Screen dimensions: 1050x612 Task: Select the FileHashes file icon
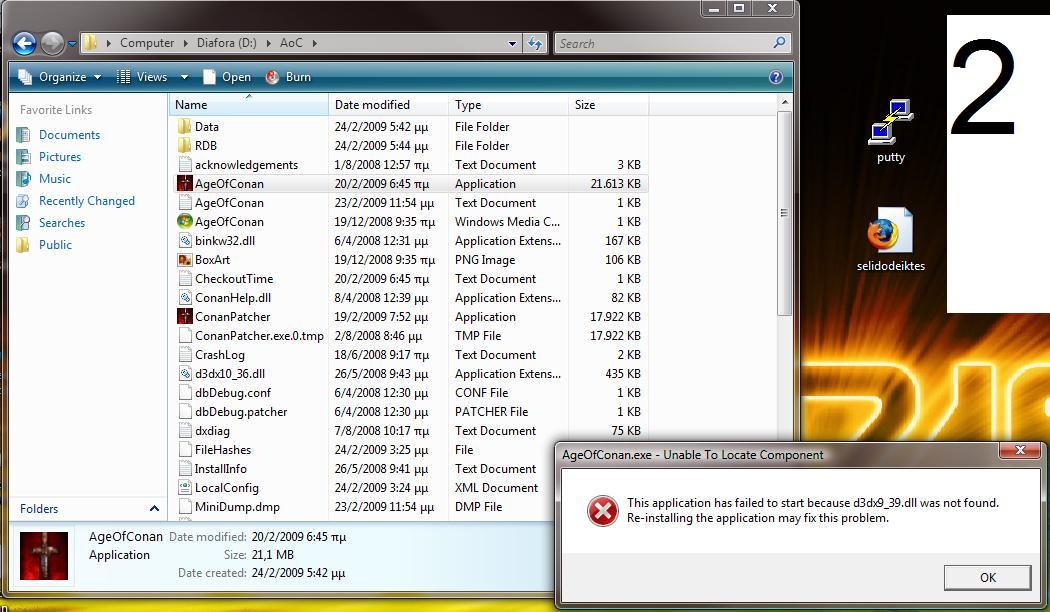coord(185,449)
